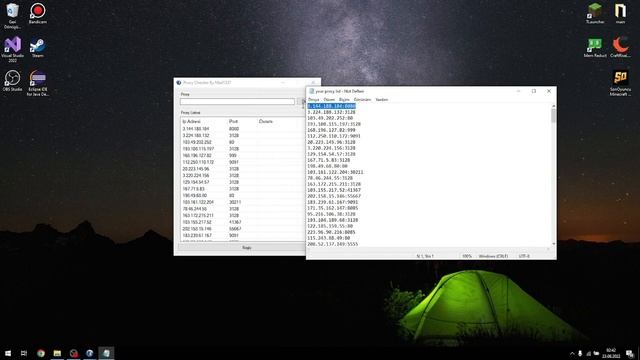Open the Visual Studio 2022 desktop shortcut
The height and width of the screenshot is (360, 640).
[x=12, y=49]
